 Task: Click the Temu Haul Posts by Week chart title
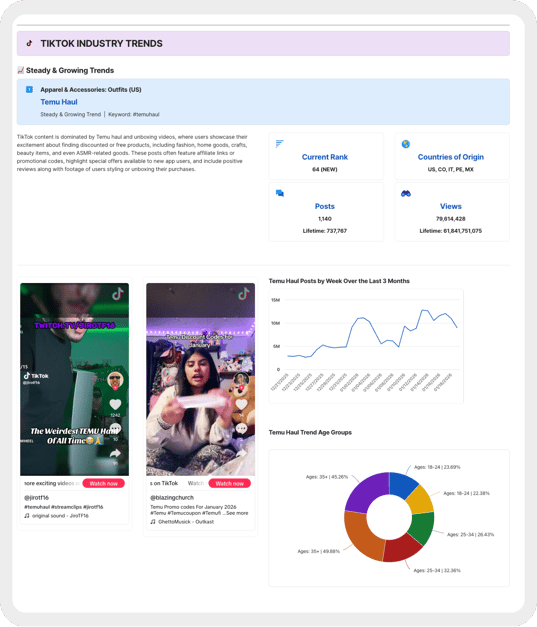pos(339,281)
